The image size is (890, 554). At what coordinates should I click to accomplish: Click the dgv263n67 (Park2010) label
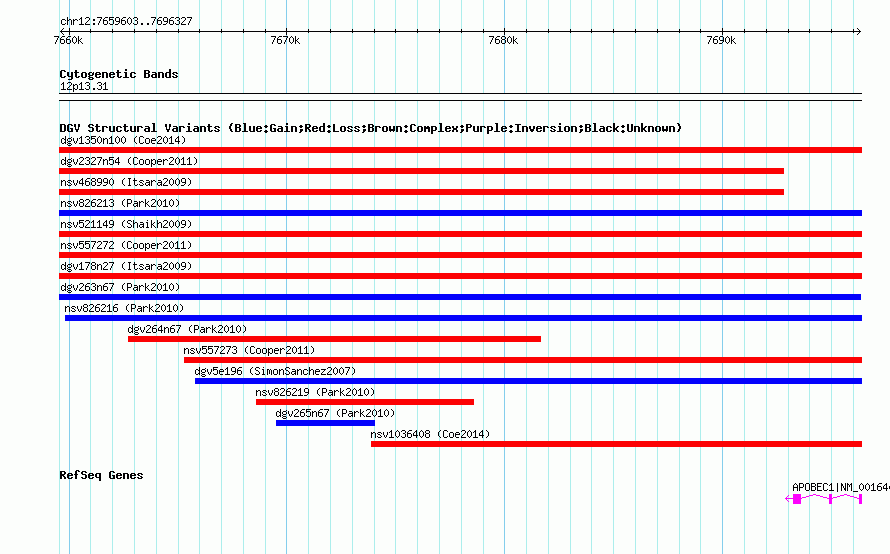coord(120,287)
